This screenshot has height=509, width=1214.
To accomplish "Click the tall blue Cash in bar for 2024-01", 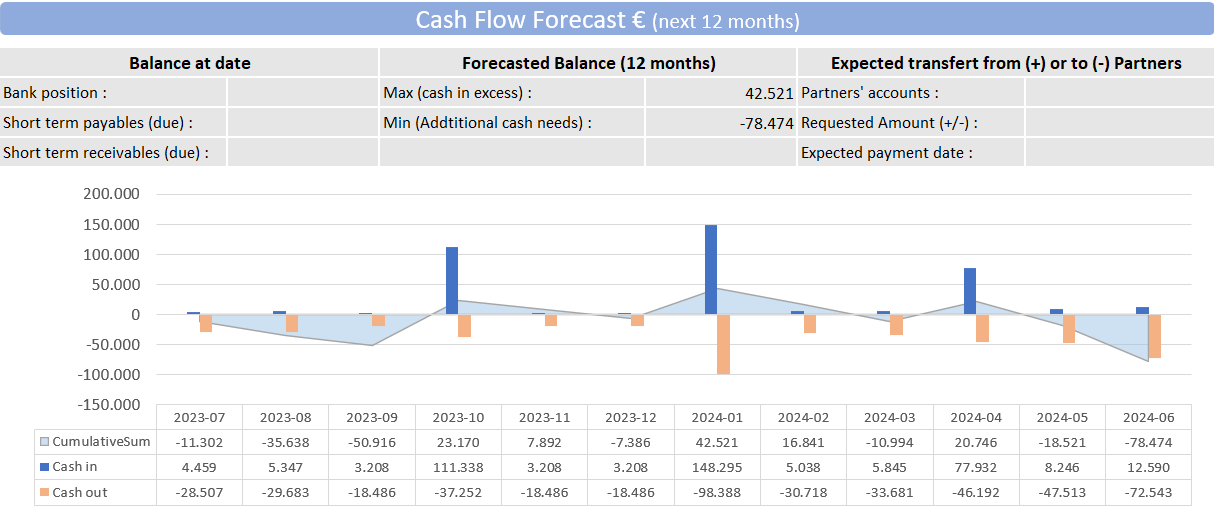I will click(x=711, y=268).
